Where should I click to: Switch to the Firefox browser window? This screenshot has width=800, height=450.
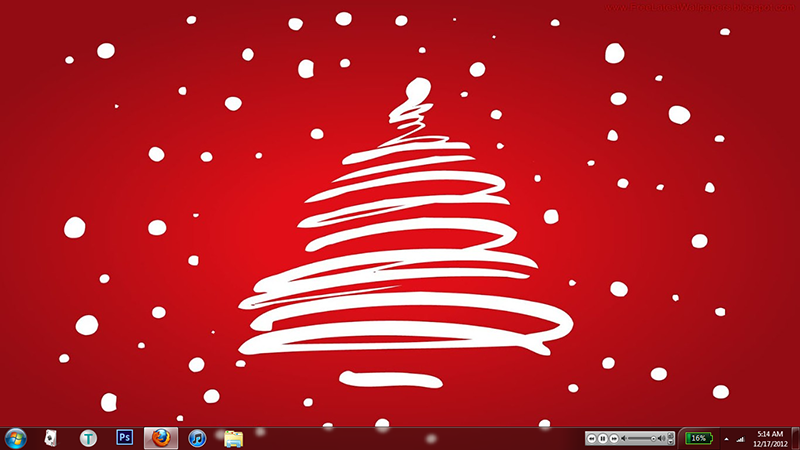(x=161, y=438)
